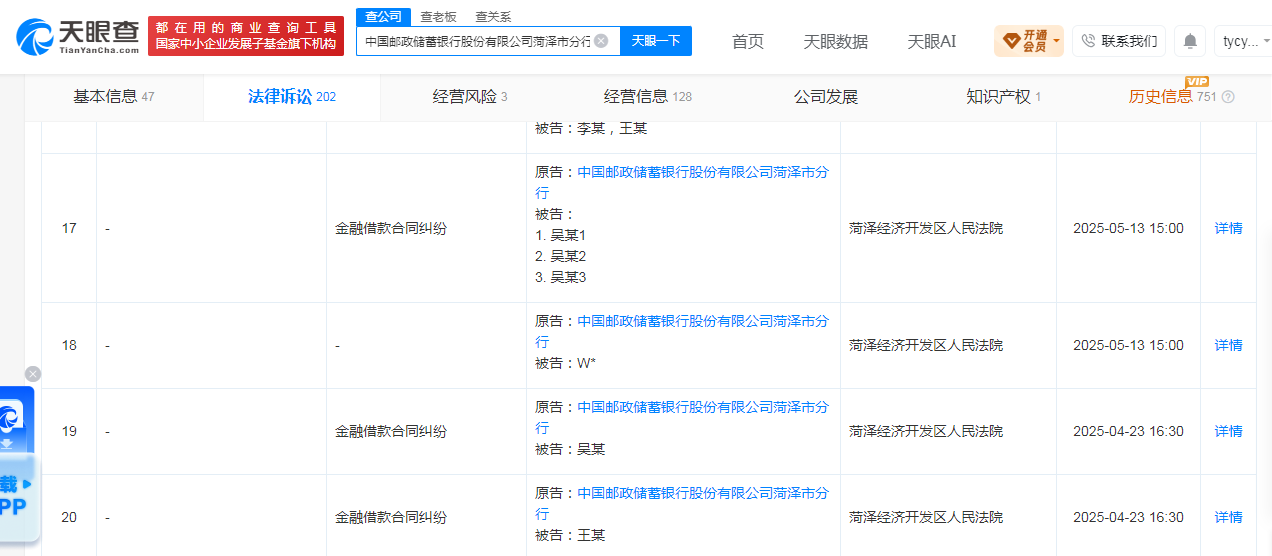Image resolution: width=1272 pixels, height=556 pixels.
Task: Click the government fund promo banner
Action: 246,36
